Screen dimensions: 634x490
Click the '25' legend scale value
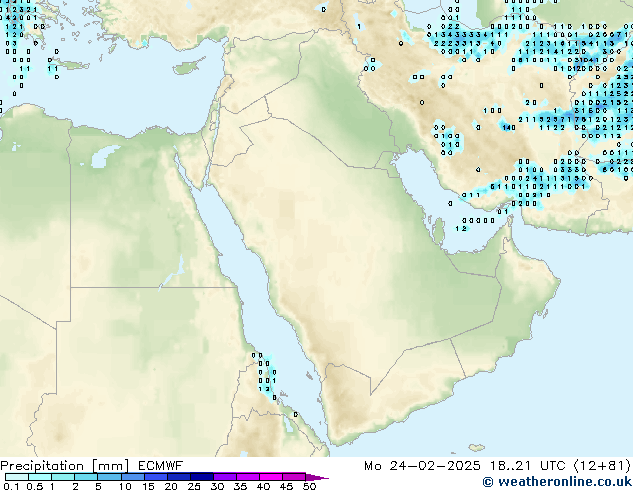pos(194,486)
